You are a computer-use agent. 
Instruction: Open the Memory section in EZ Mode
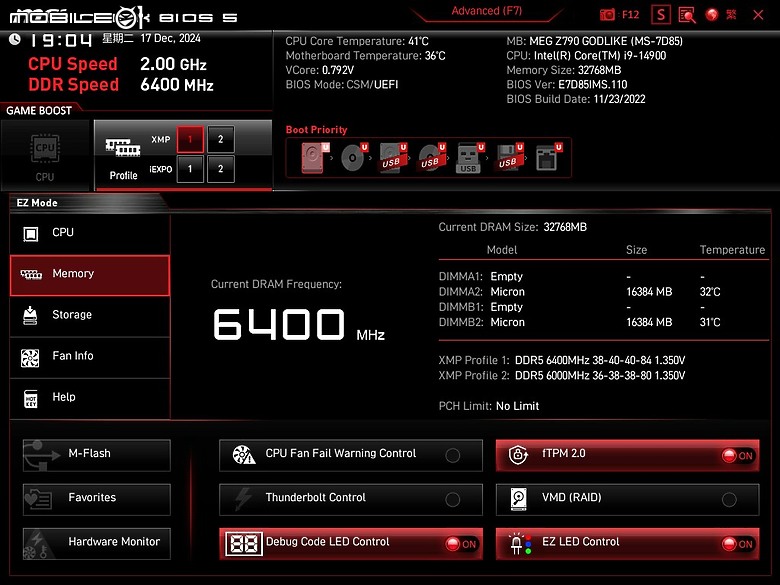[90, 275]
